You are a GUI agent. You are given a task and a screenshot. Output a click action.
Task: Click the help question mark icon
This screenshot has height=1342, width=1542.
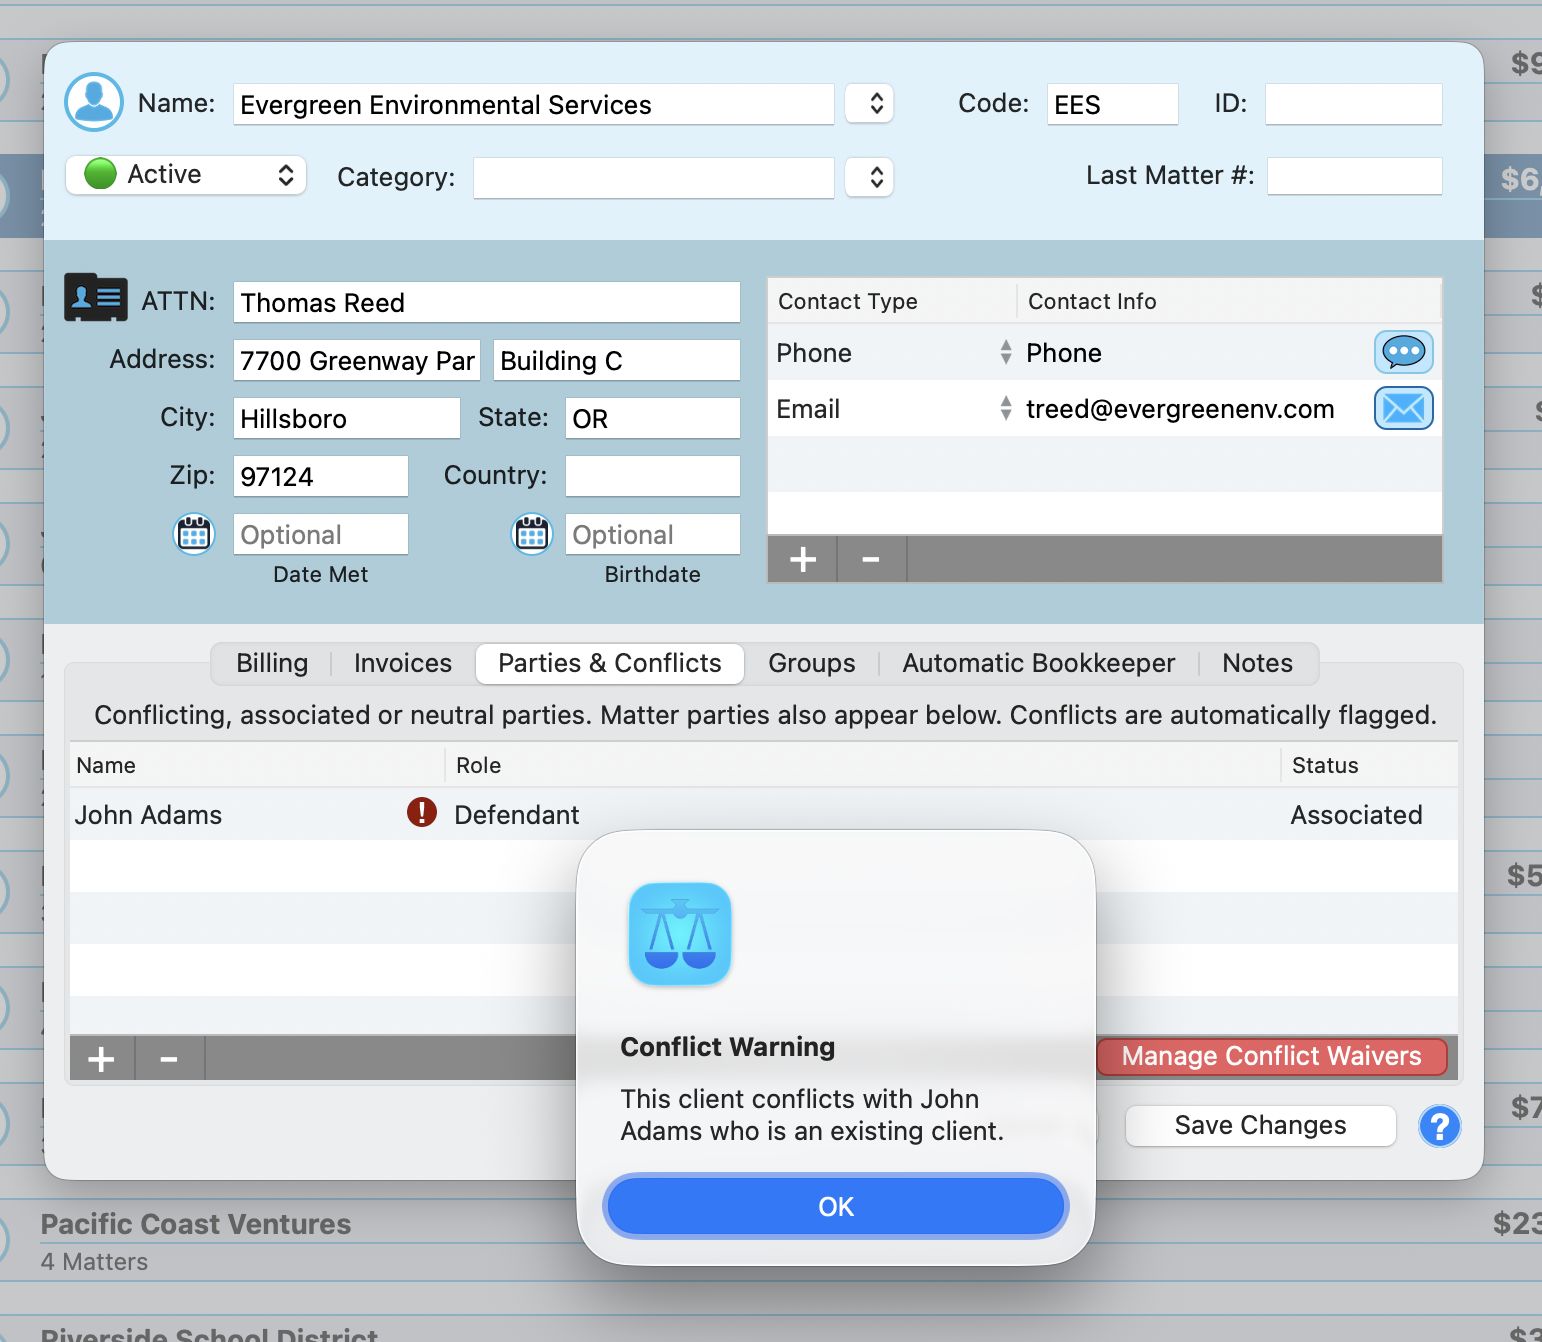pyautogui.click(x=1439, y=1126)
